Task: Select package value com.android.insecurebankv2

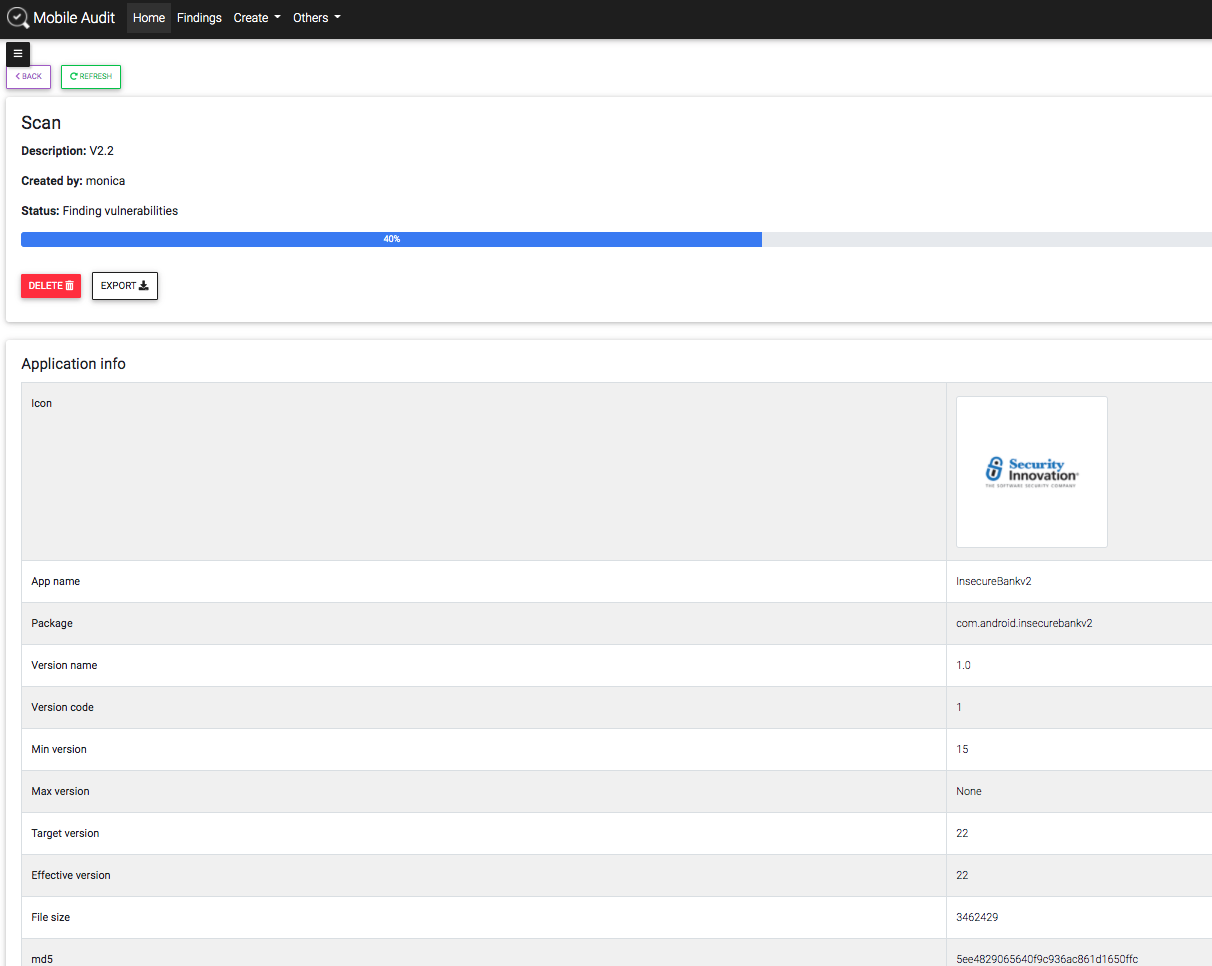Action: point(1024,623)
